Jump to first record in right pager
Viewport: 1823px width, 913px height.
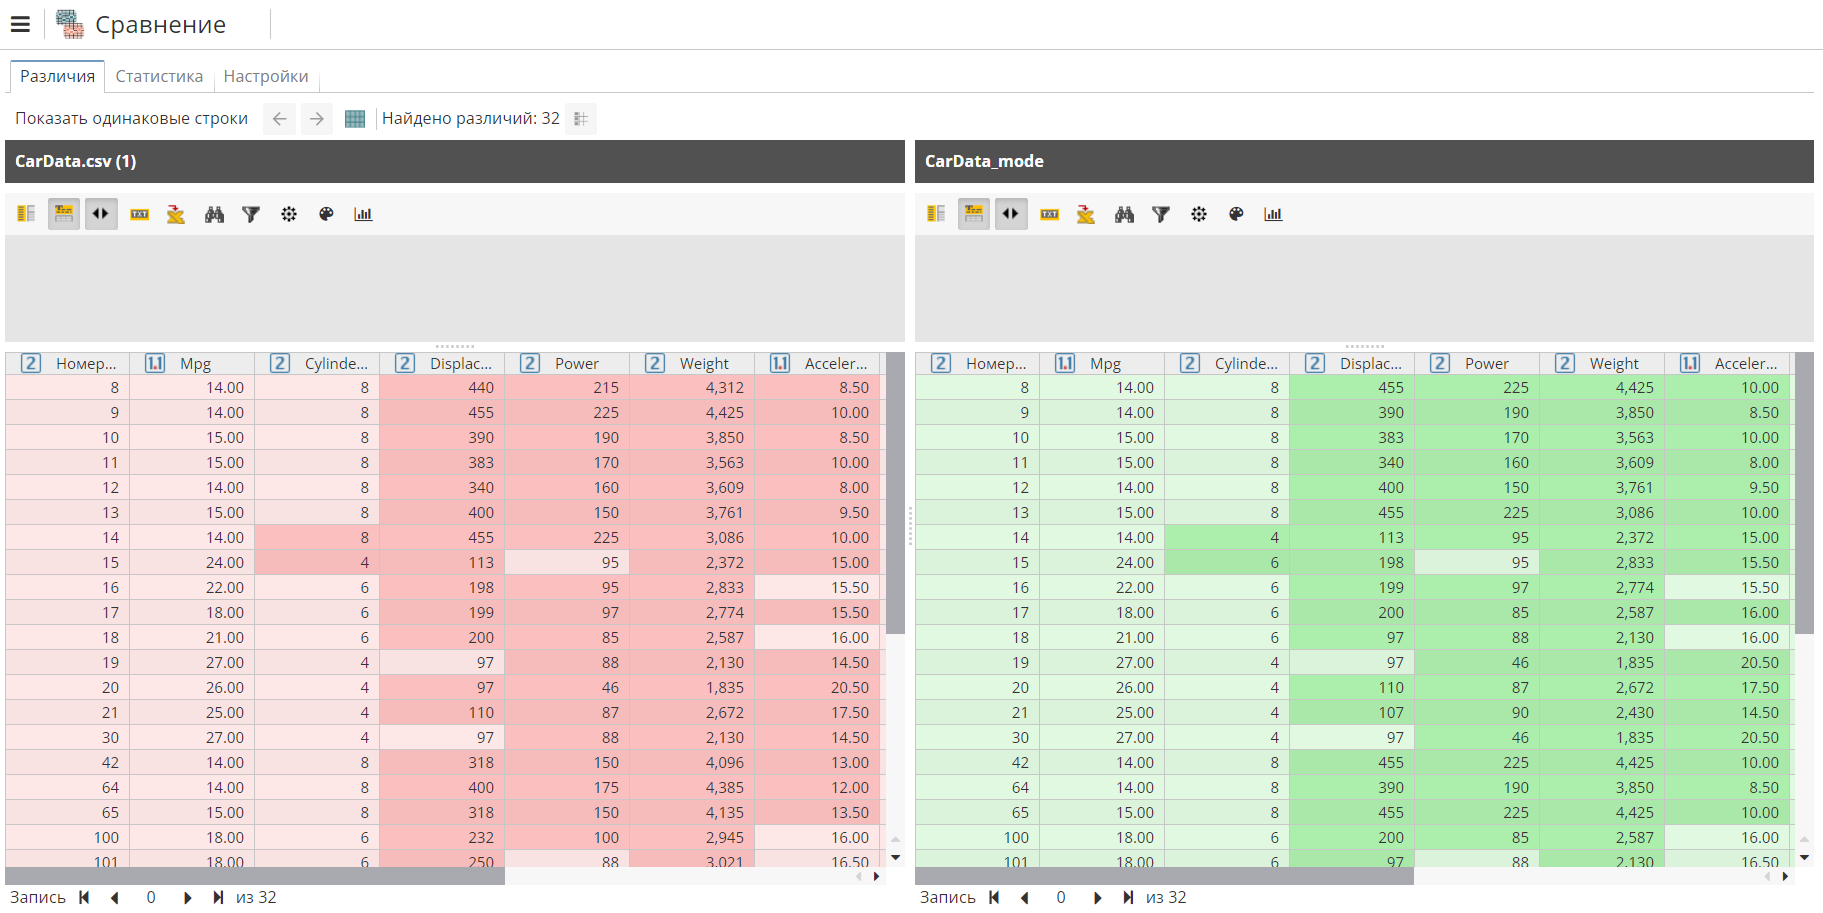point(994,897)
